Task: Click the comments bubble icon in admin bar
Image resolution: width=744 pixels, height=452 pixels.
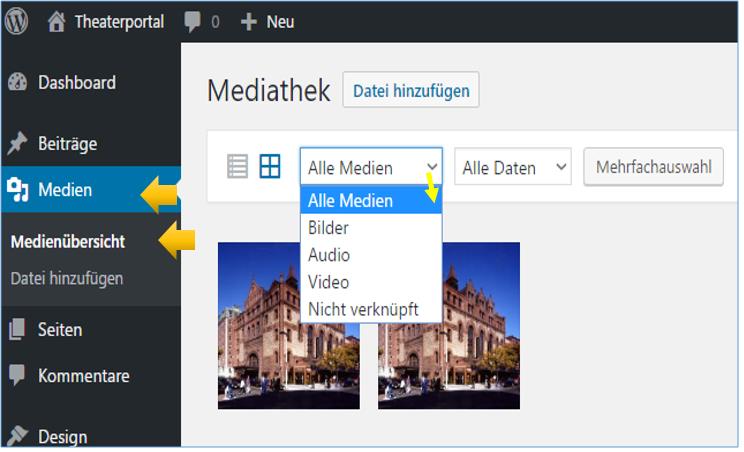Action: pyautogui.click(x=192, y=22)
